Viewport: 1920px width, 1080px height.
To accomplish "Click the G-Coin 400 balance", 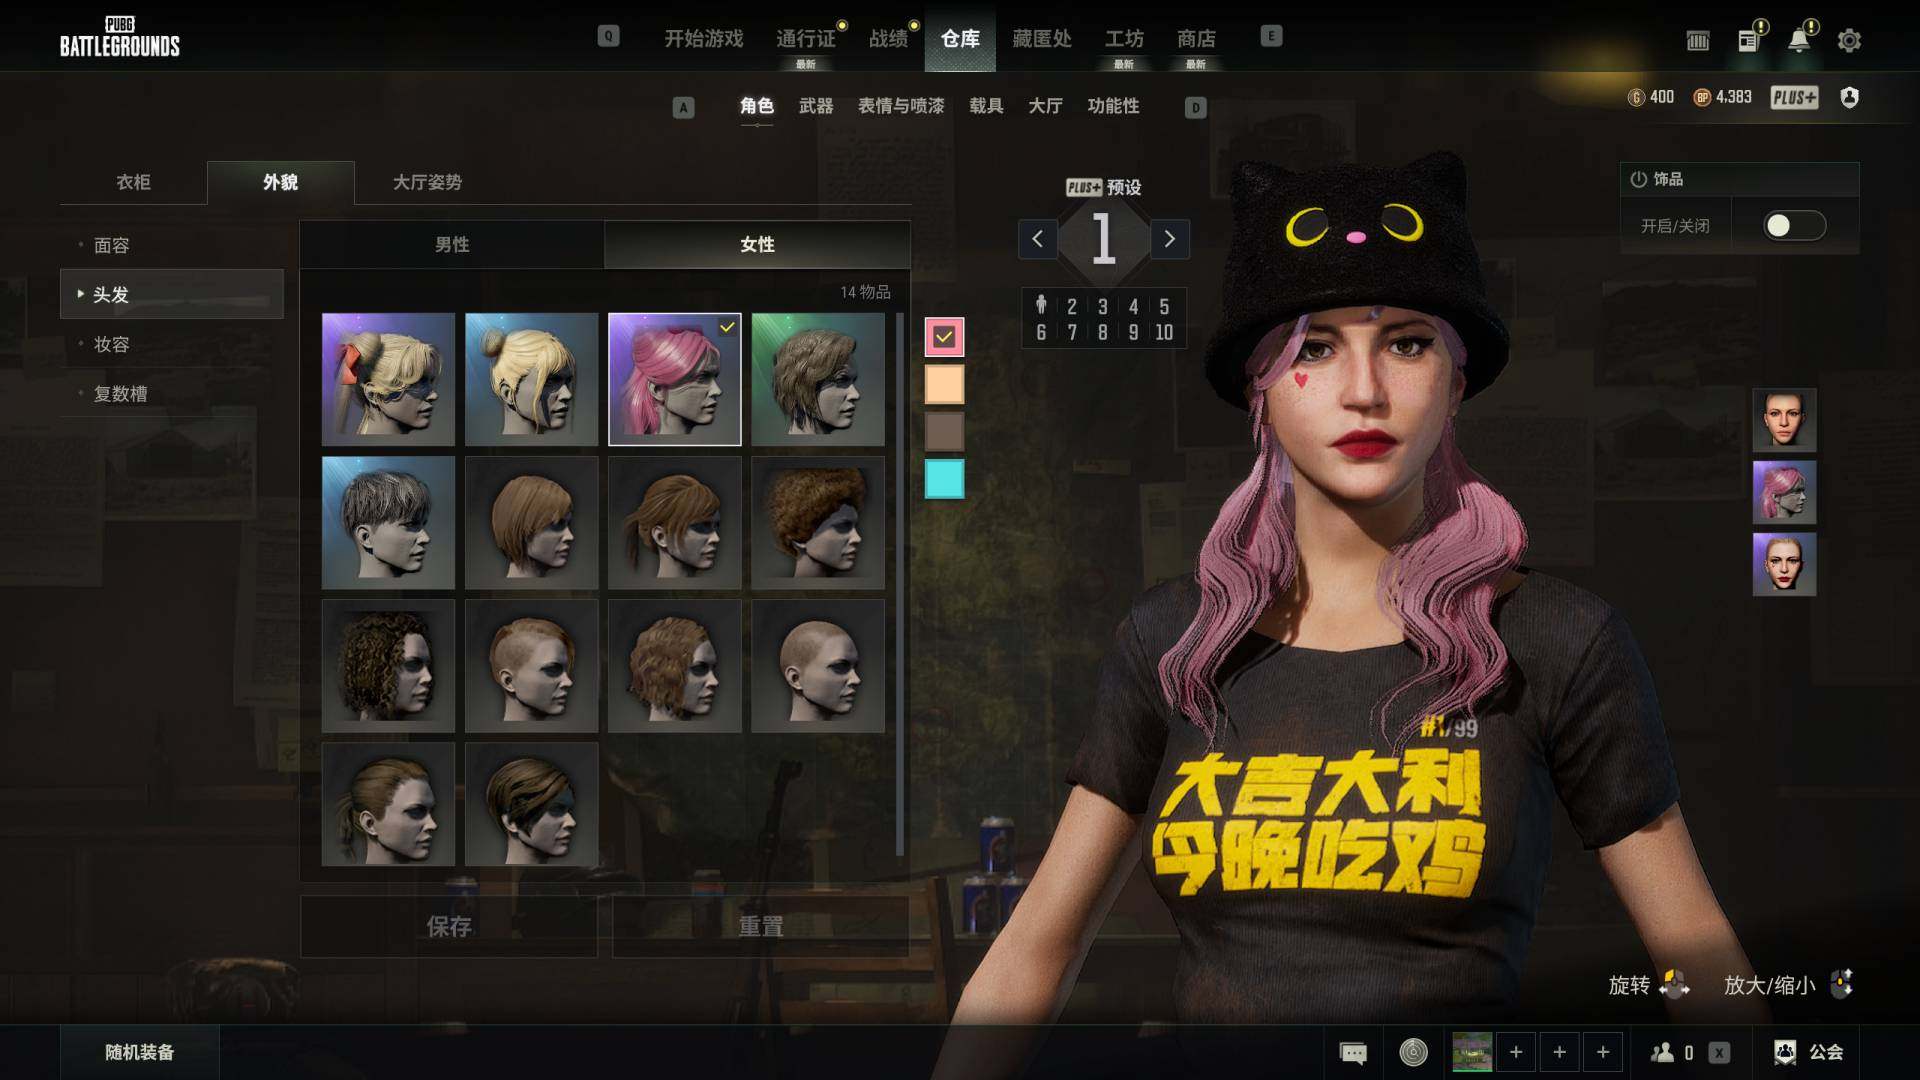I will (x=1651, y=97).
